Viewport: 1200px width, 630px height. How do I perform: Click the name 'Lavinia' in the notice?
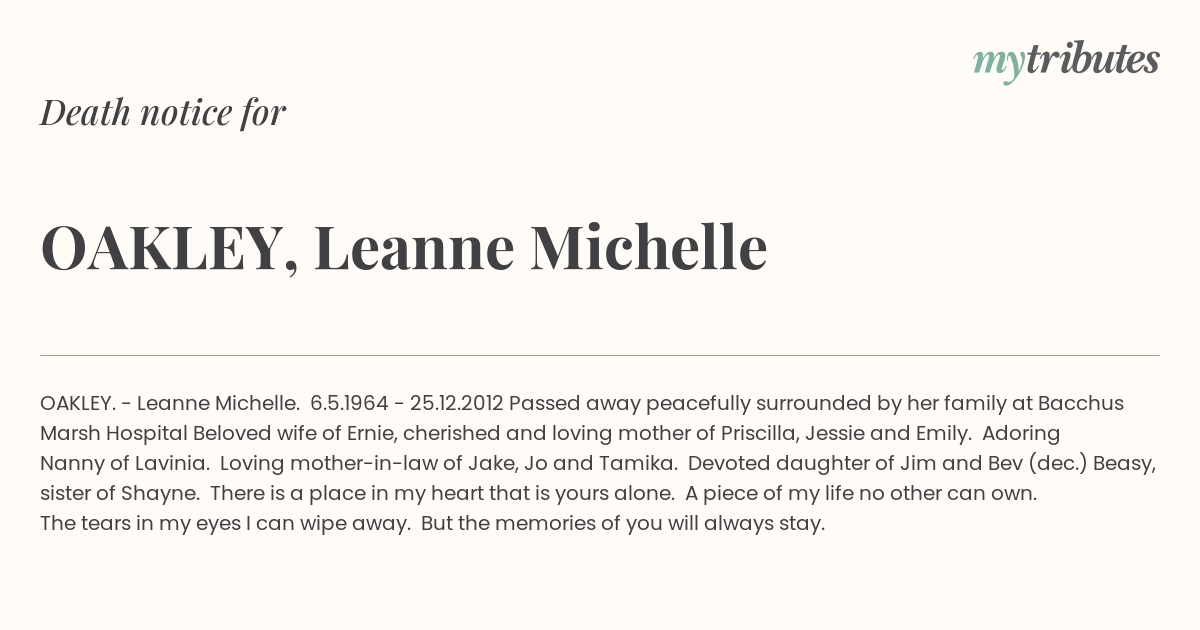tap(170, 464)
